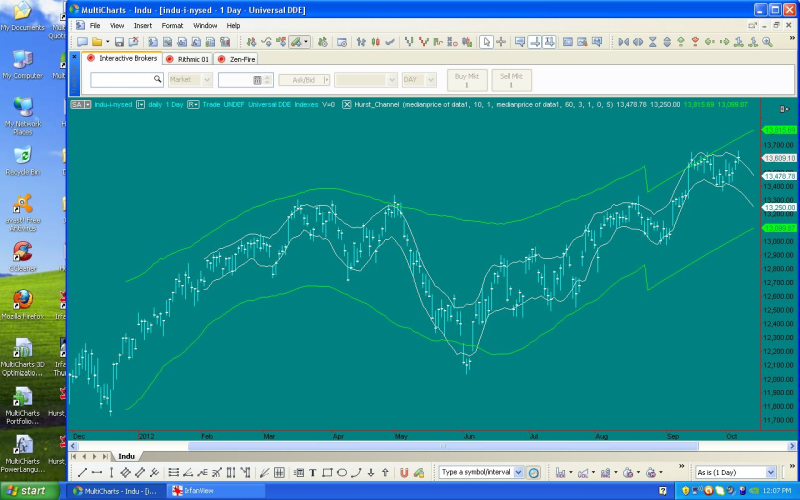The height and width of the screenshot is (500, 800).
Task: Click the green right-arrow shift icon
Action: (x=724, y=42)
